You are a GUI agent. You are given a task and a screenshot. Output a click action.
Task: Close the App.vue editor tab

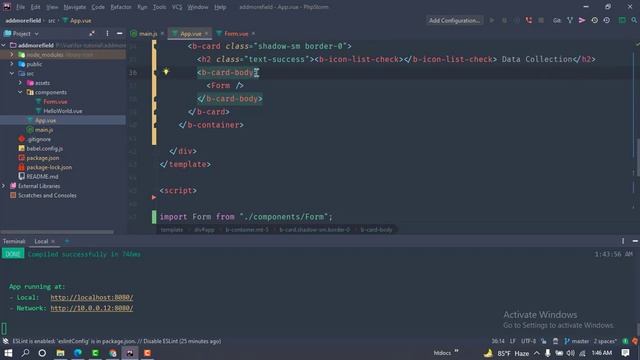(207, 33)
